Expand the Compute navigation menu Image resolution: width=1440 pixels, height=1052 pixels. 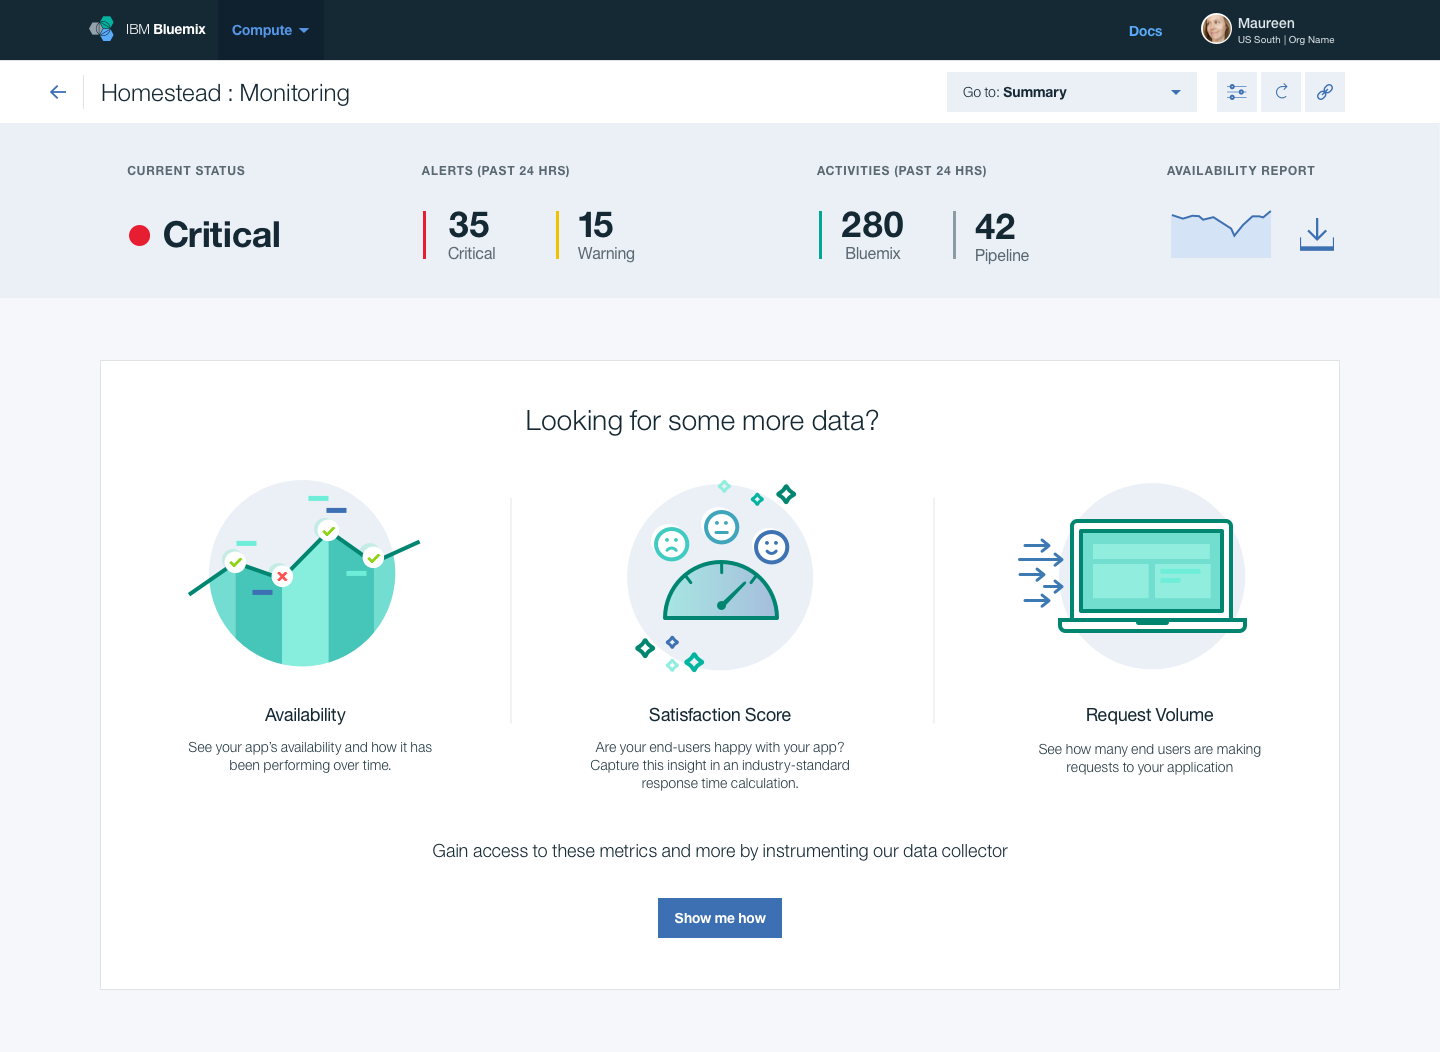[x=270, y=30]
